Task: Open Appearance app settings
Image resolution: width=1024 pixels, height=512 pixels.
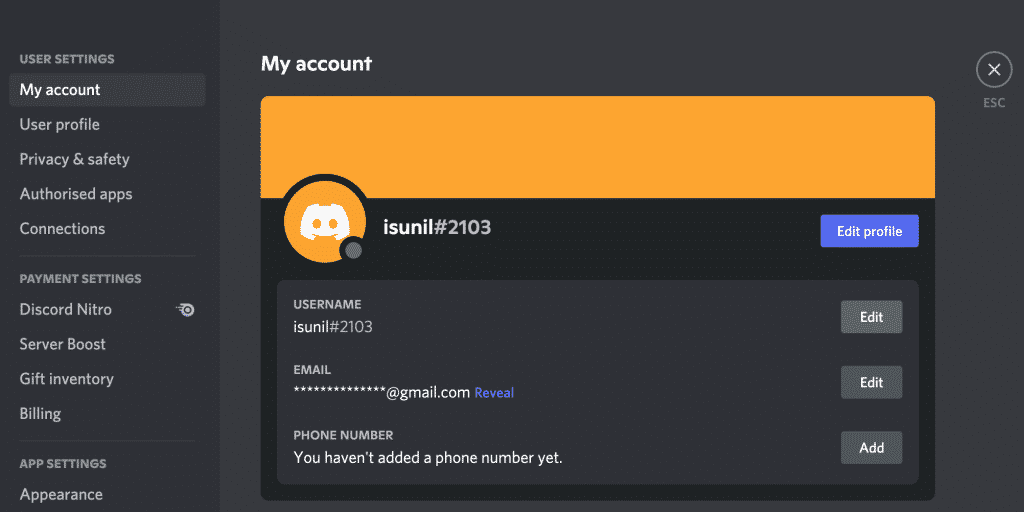Action: [x=61, y=495]
